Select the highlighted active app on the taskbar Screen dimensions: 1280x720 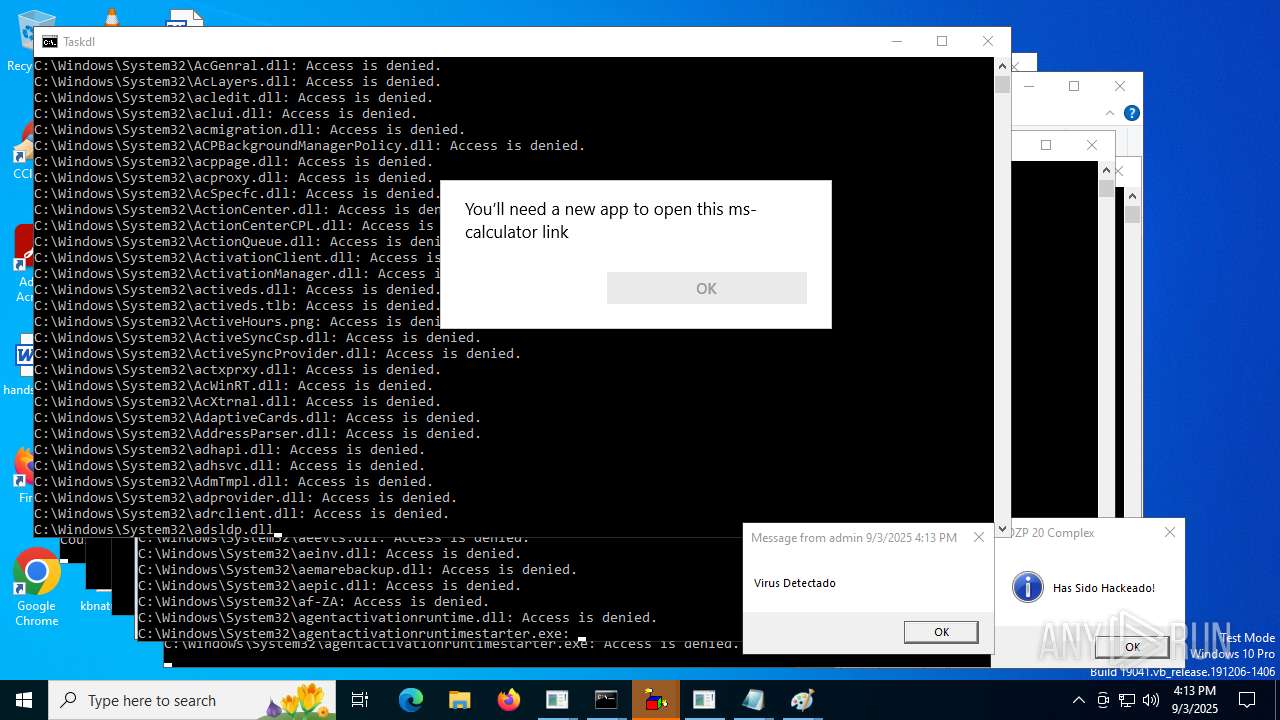656,700
